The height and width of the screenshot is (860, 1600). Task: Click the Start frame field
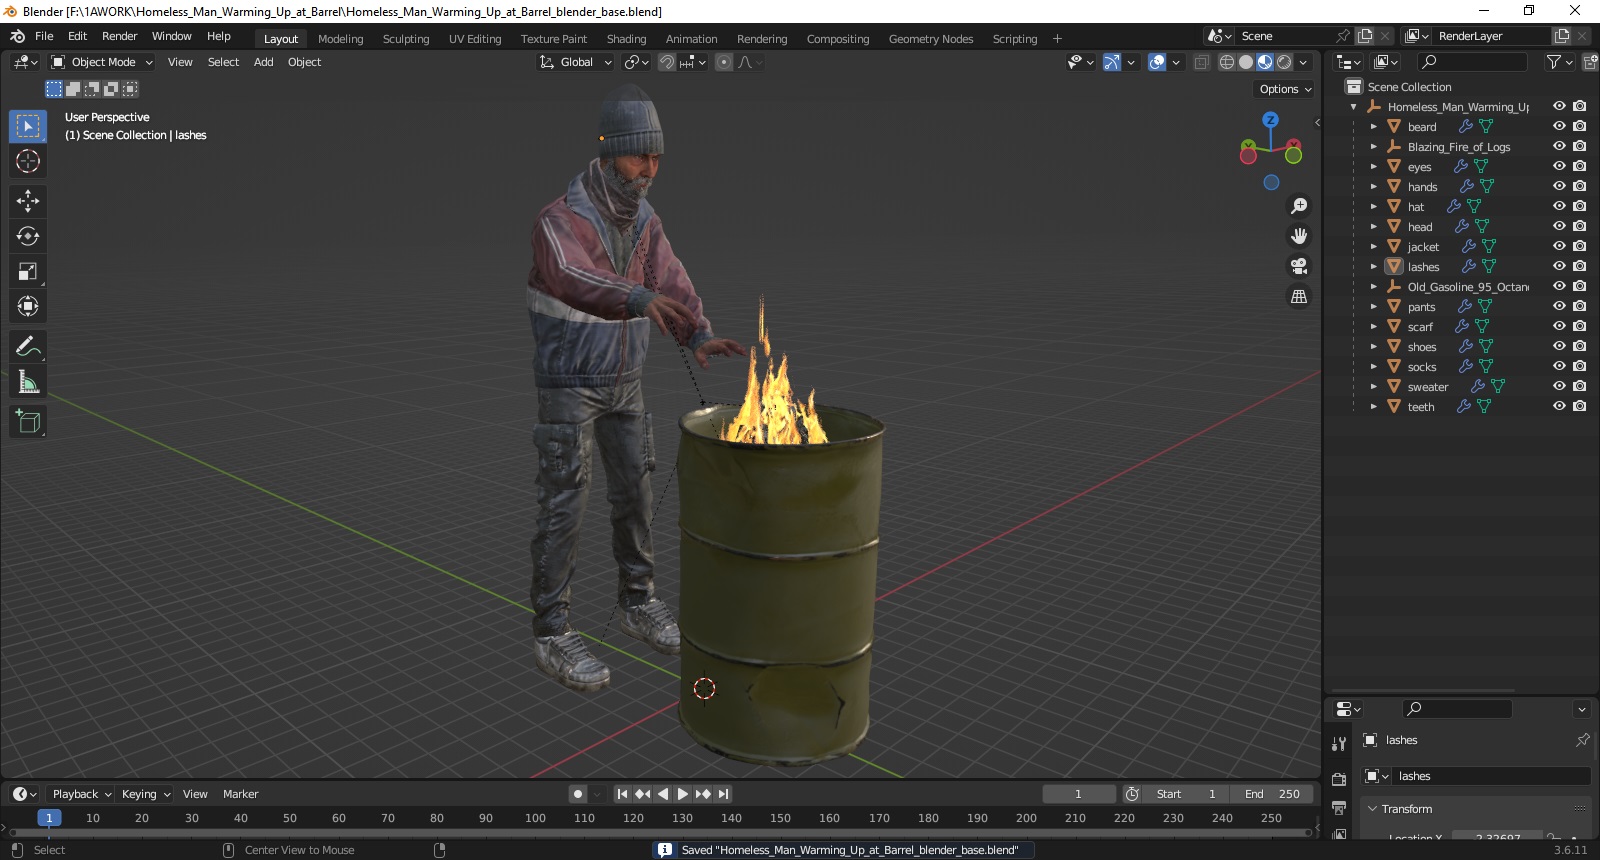click(x=1187, y=794)
